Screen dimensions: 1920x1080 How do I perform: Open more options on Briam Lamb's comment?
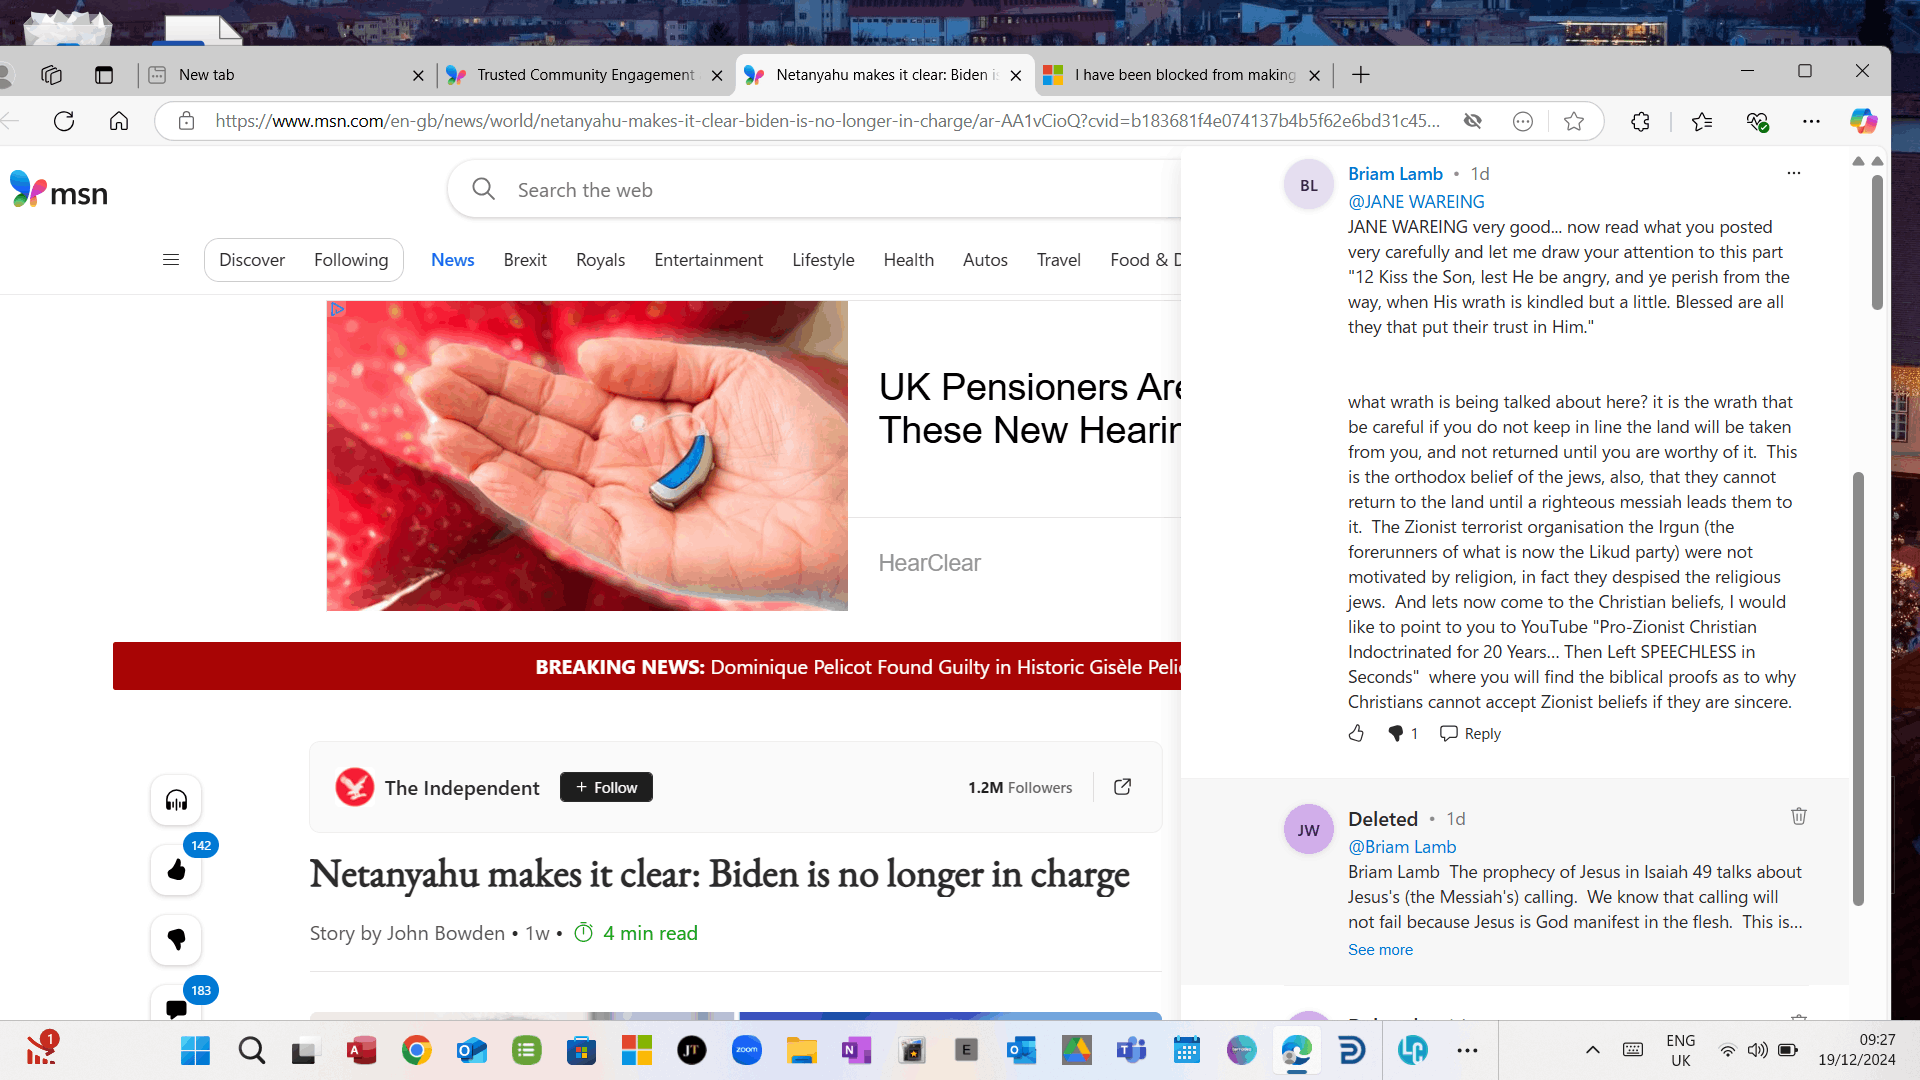[x=1793, y=173]
